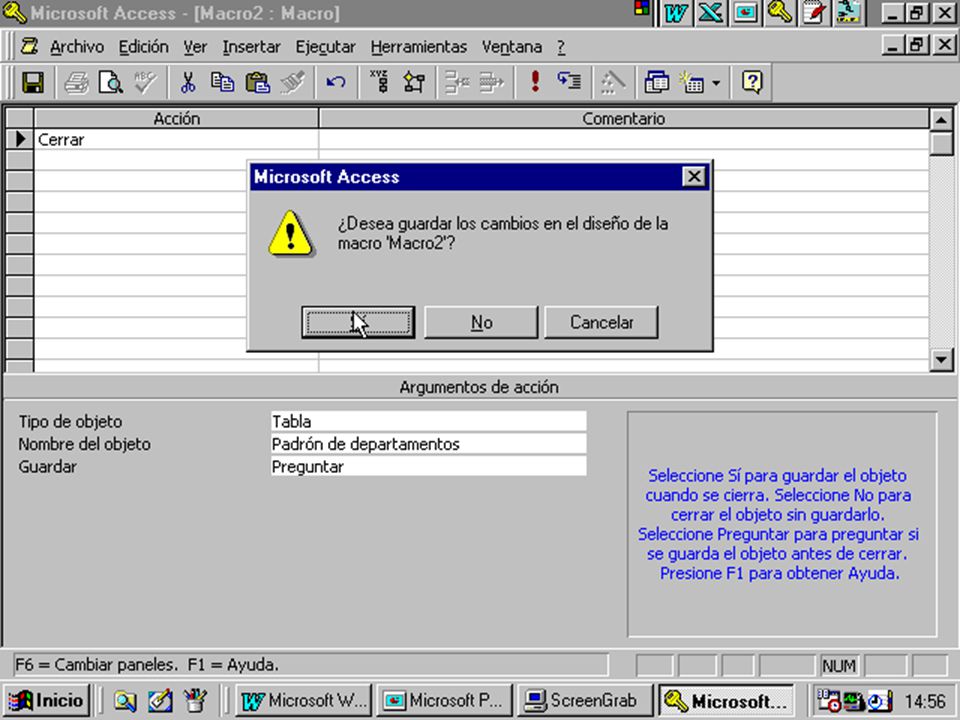Screen dimensions: 960x720
Task: Click the Access key icon in Office shortcut bar
Action: [780, 13]
